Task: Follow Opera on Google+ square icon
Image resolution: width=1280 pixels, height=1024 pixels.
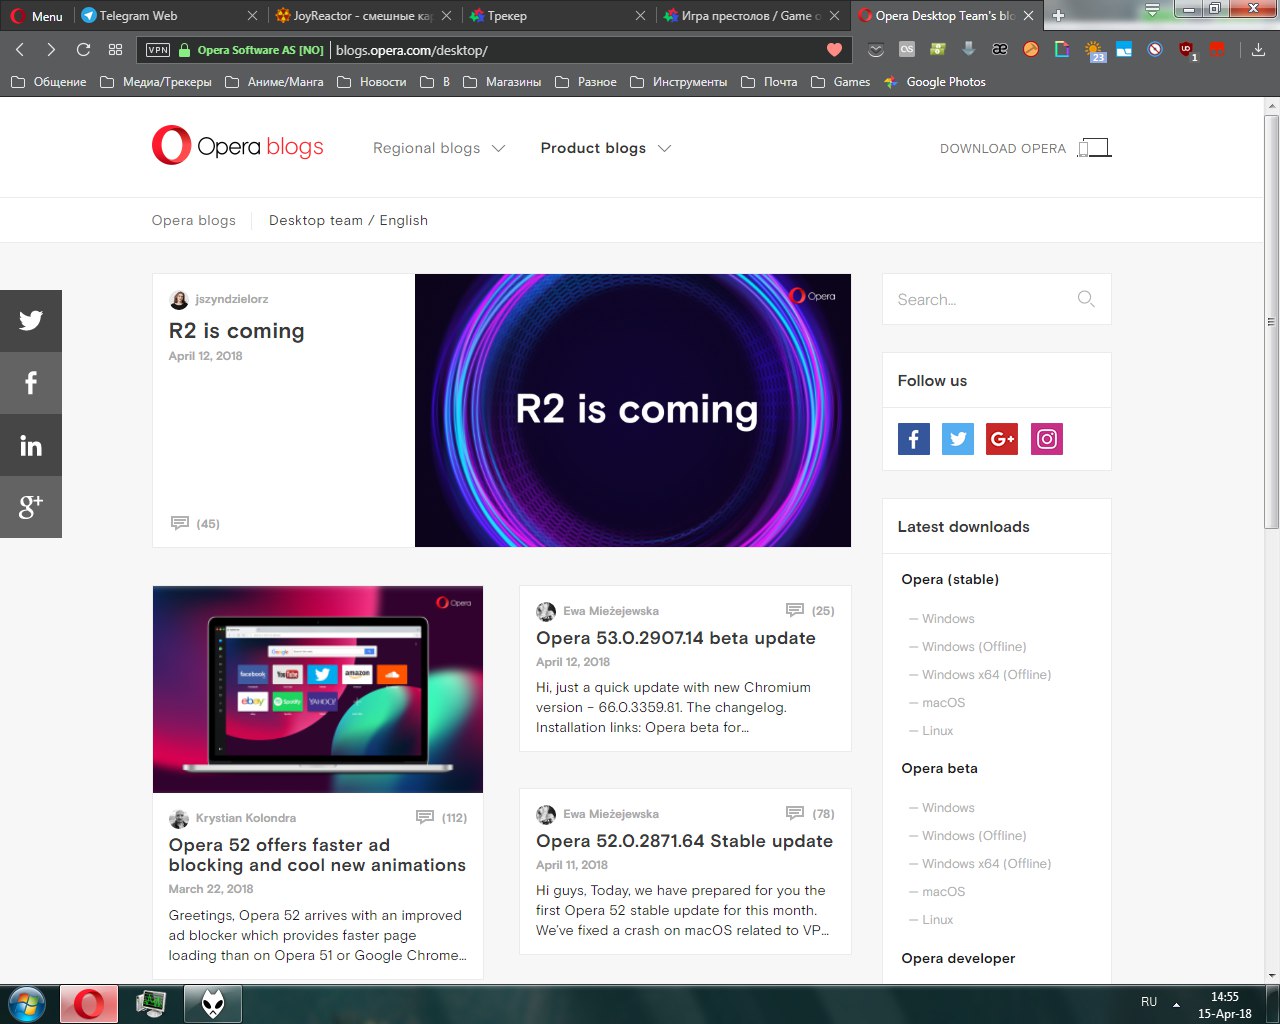Action: 1002,439
